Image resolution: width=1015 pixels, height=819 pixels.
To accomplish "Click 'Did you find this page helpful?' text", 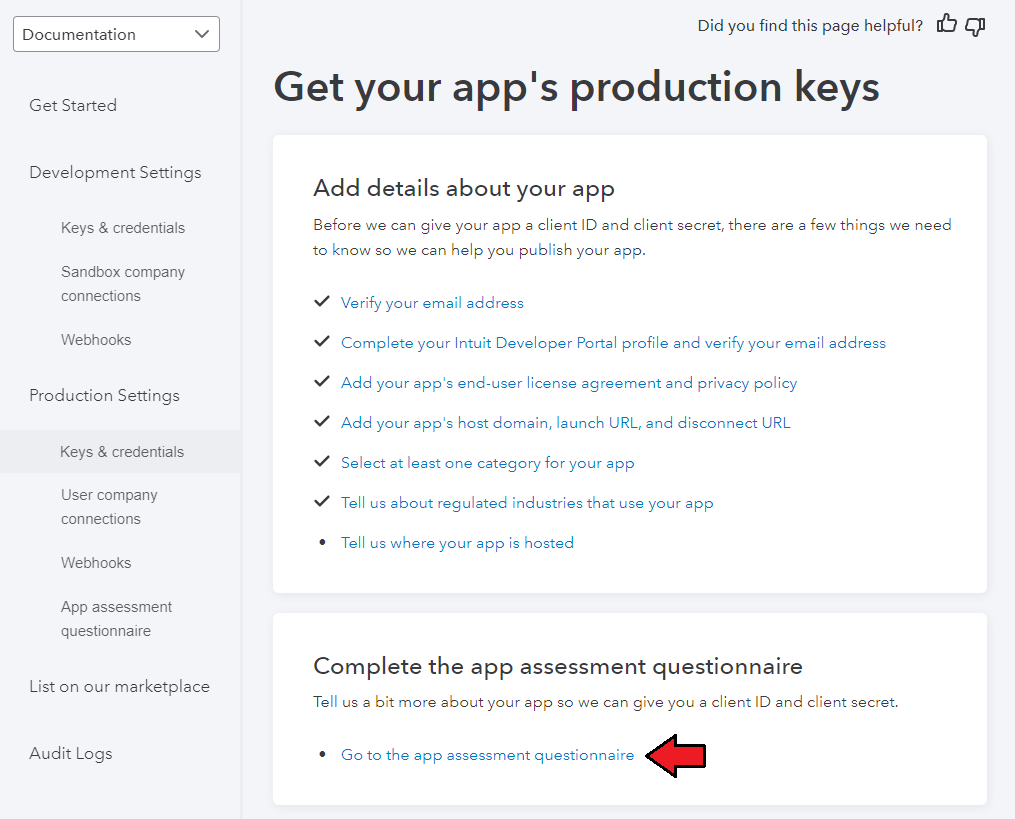I will pyautogui.click(x=810, y=26).
